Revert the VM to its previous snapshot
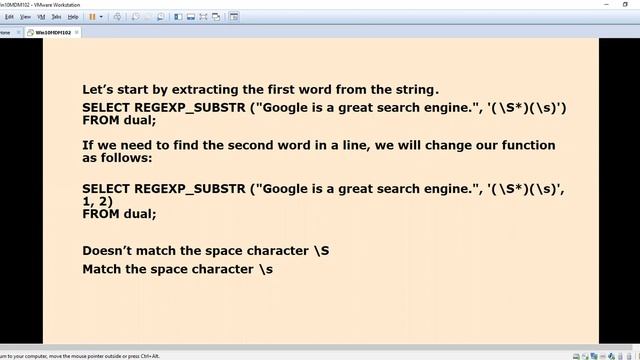This screenshot has height=360, width=640. (x=148, y=17)
